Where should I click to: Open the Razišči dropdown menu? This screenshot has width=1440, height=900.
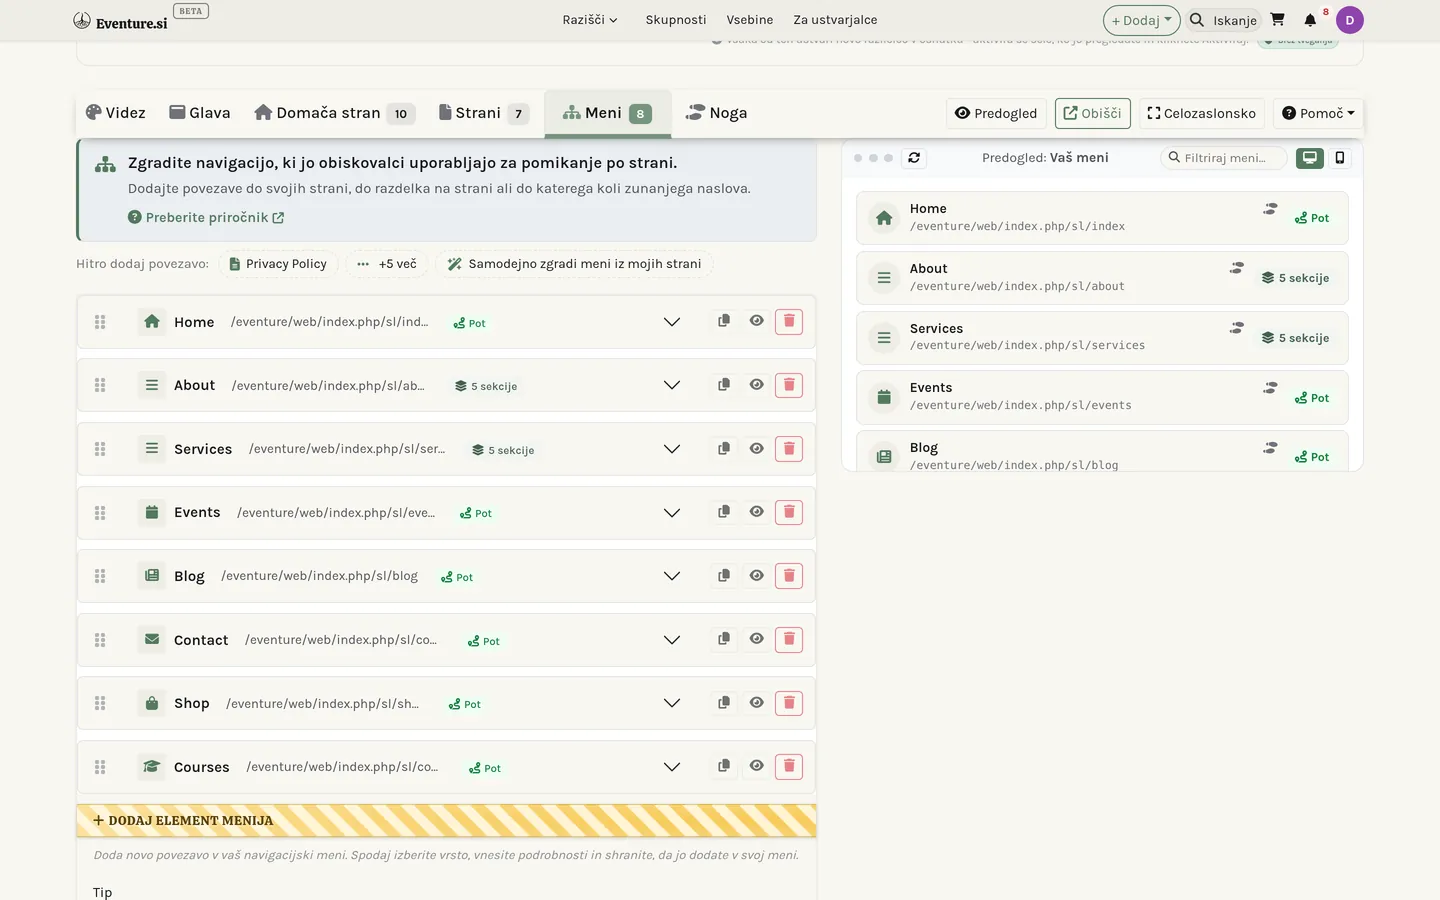[x=590, y=20]
